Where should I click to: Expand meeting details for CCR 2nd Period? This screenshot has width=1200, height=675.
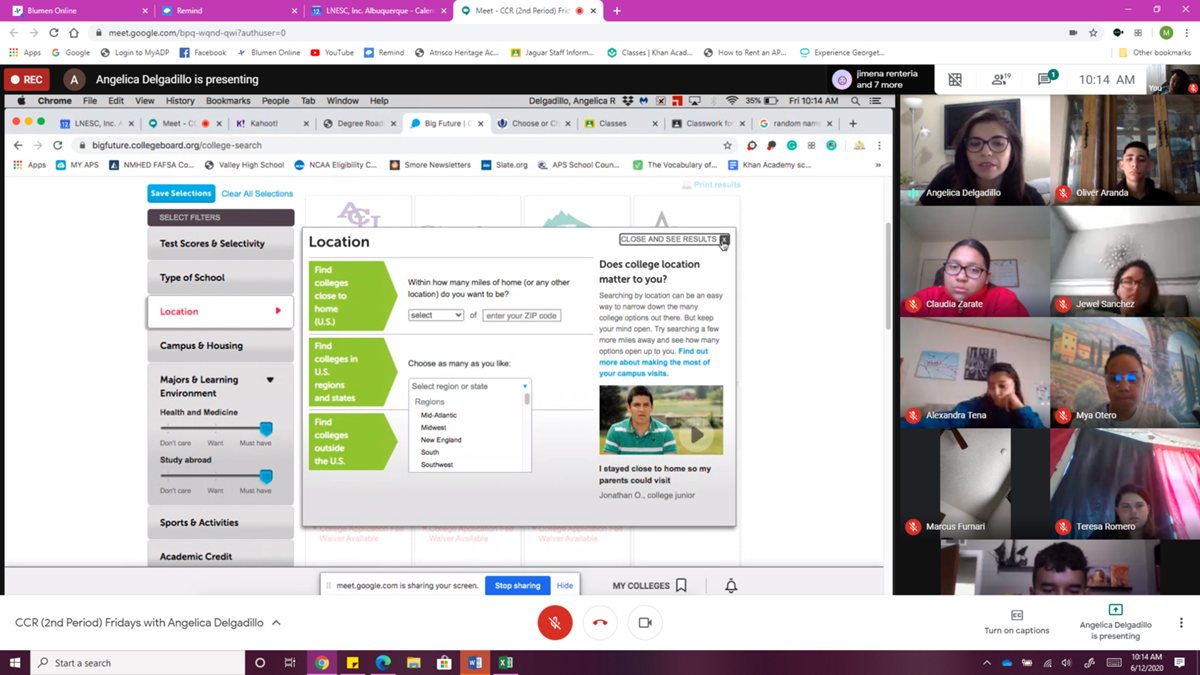pyautogui.click(x=148, y=622)
